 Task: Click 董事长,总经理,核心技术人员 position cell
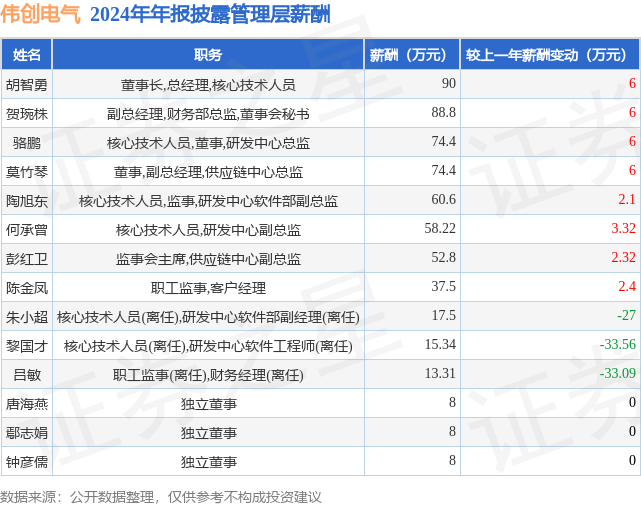208,85
